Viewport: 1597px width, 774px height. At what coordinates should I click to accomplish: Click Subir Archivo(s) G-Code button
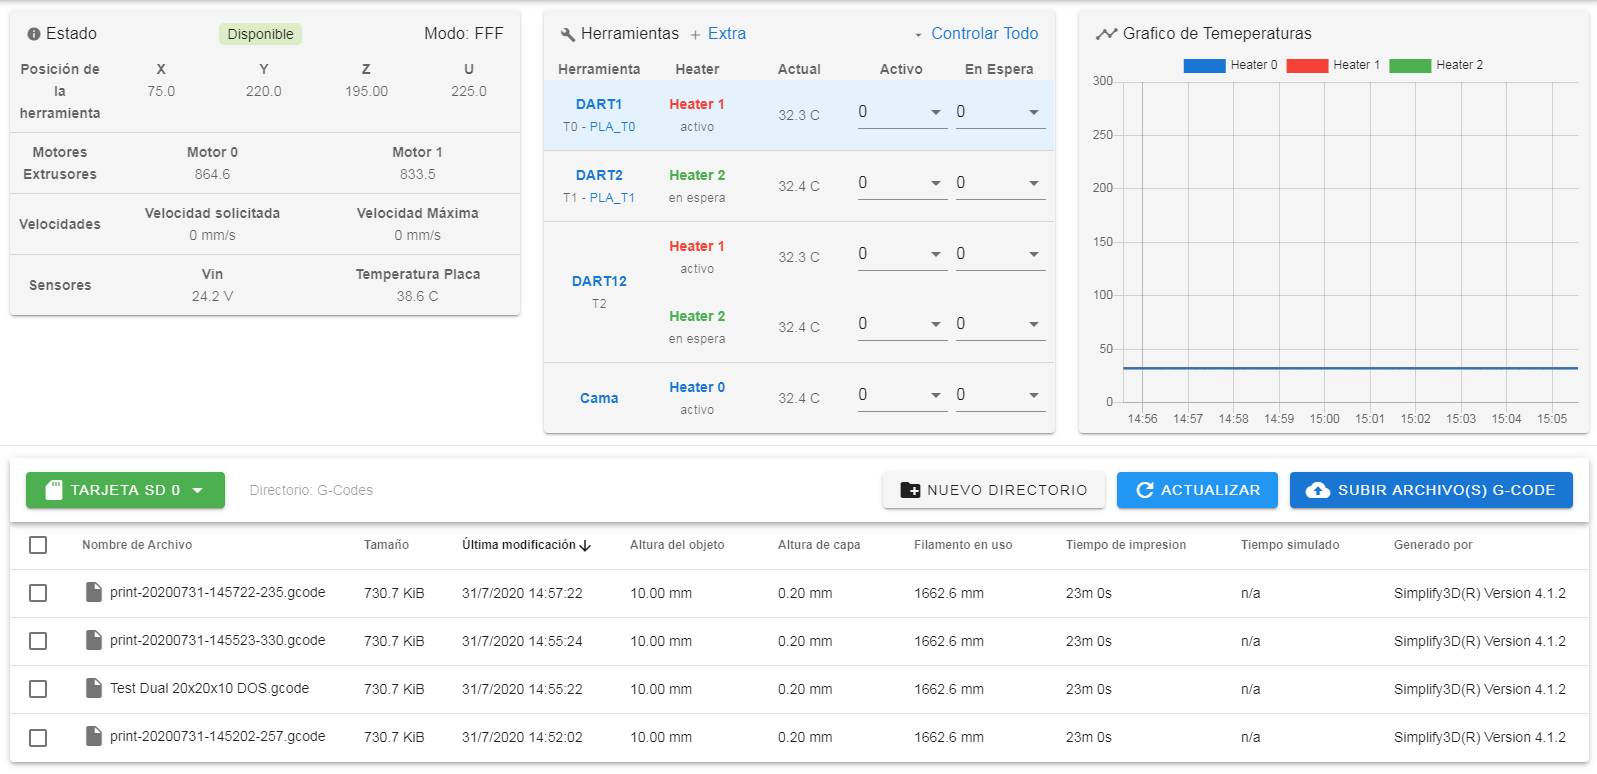pyautogui.click(x=1431, y=490)
